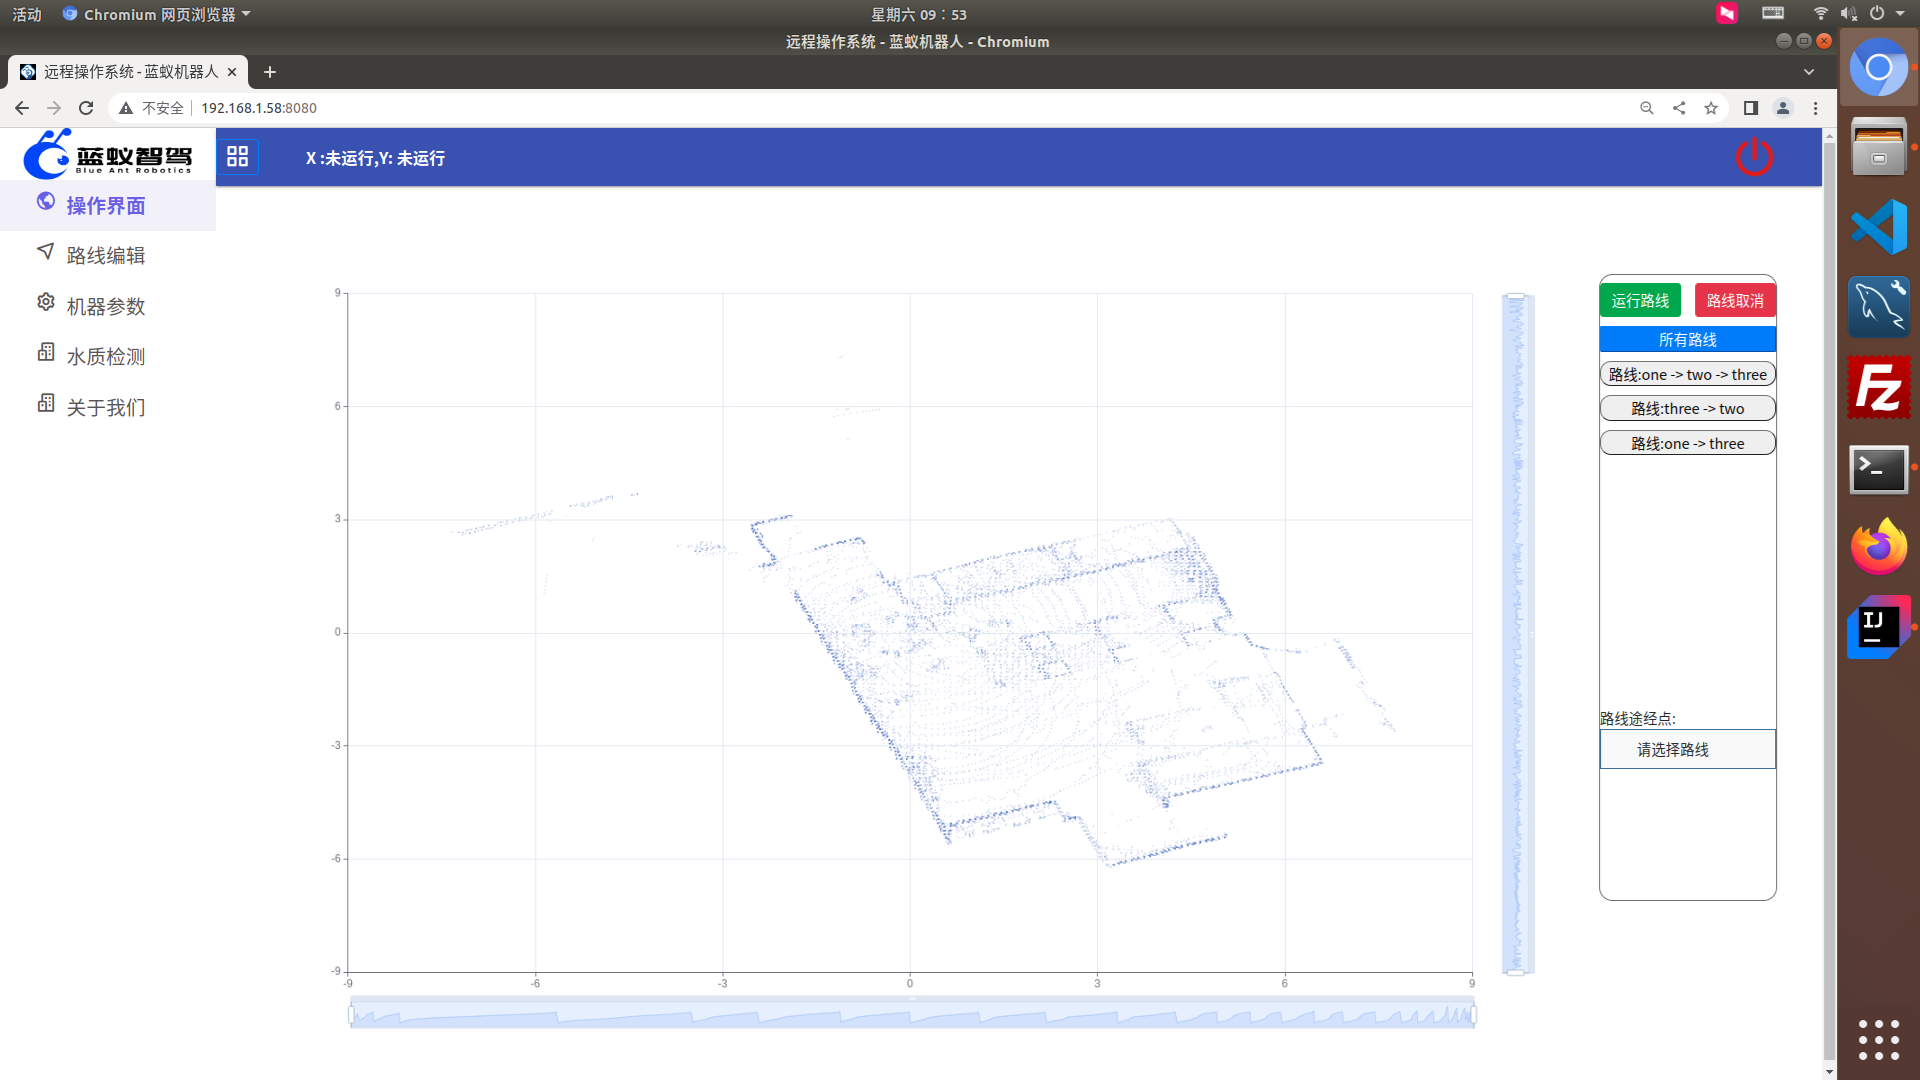Launch Firefox from the dock
Image resolution: width=1920 pixels, height=1080 pixels.
point(1879,547)
